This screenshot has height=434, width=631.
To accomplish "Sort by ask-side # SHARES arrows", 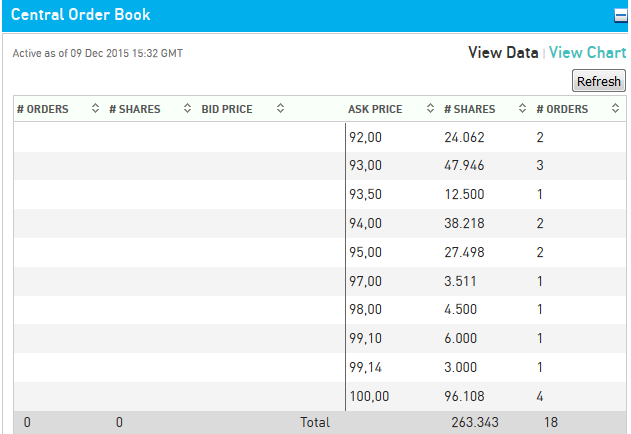I will [x=521, y=109].
